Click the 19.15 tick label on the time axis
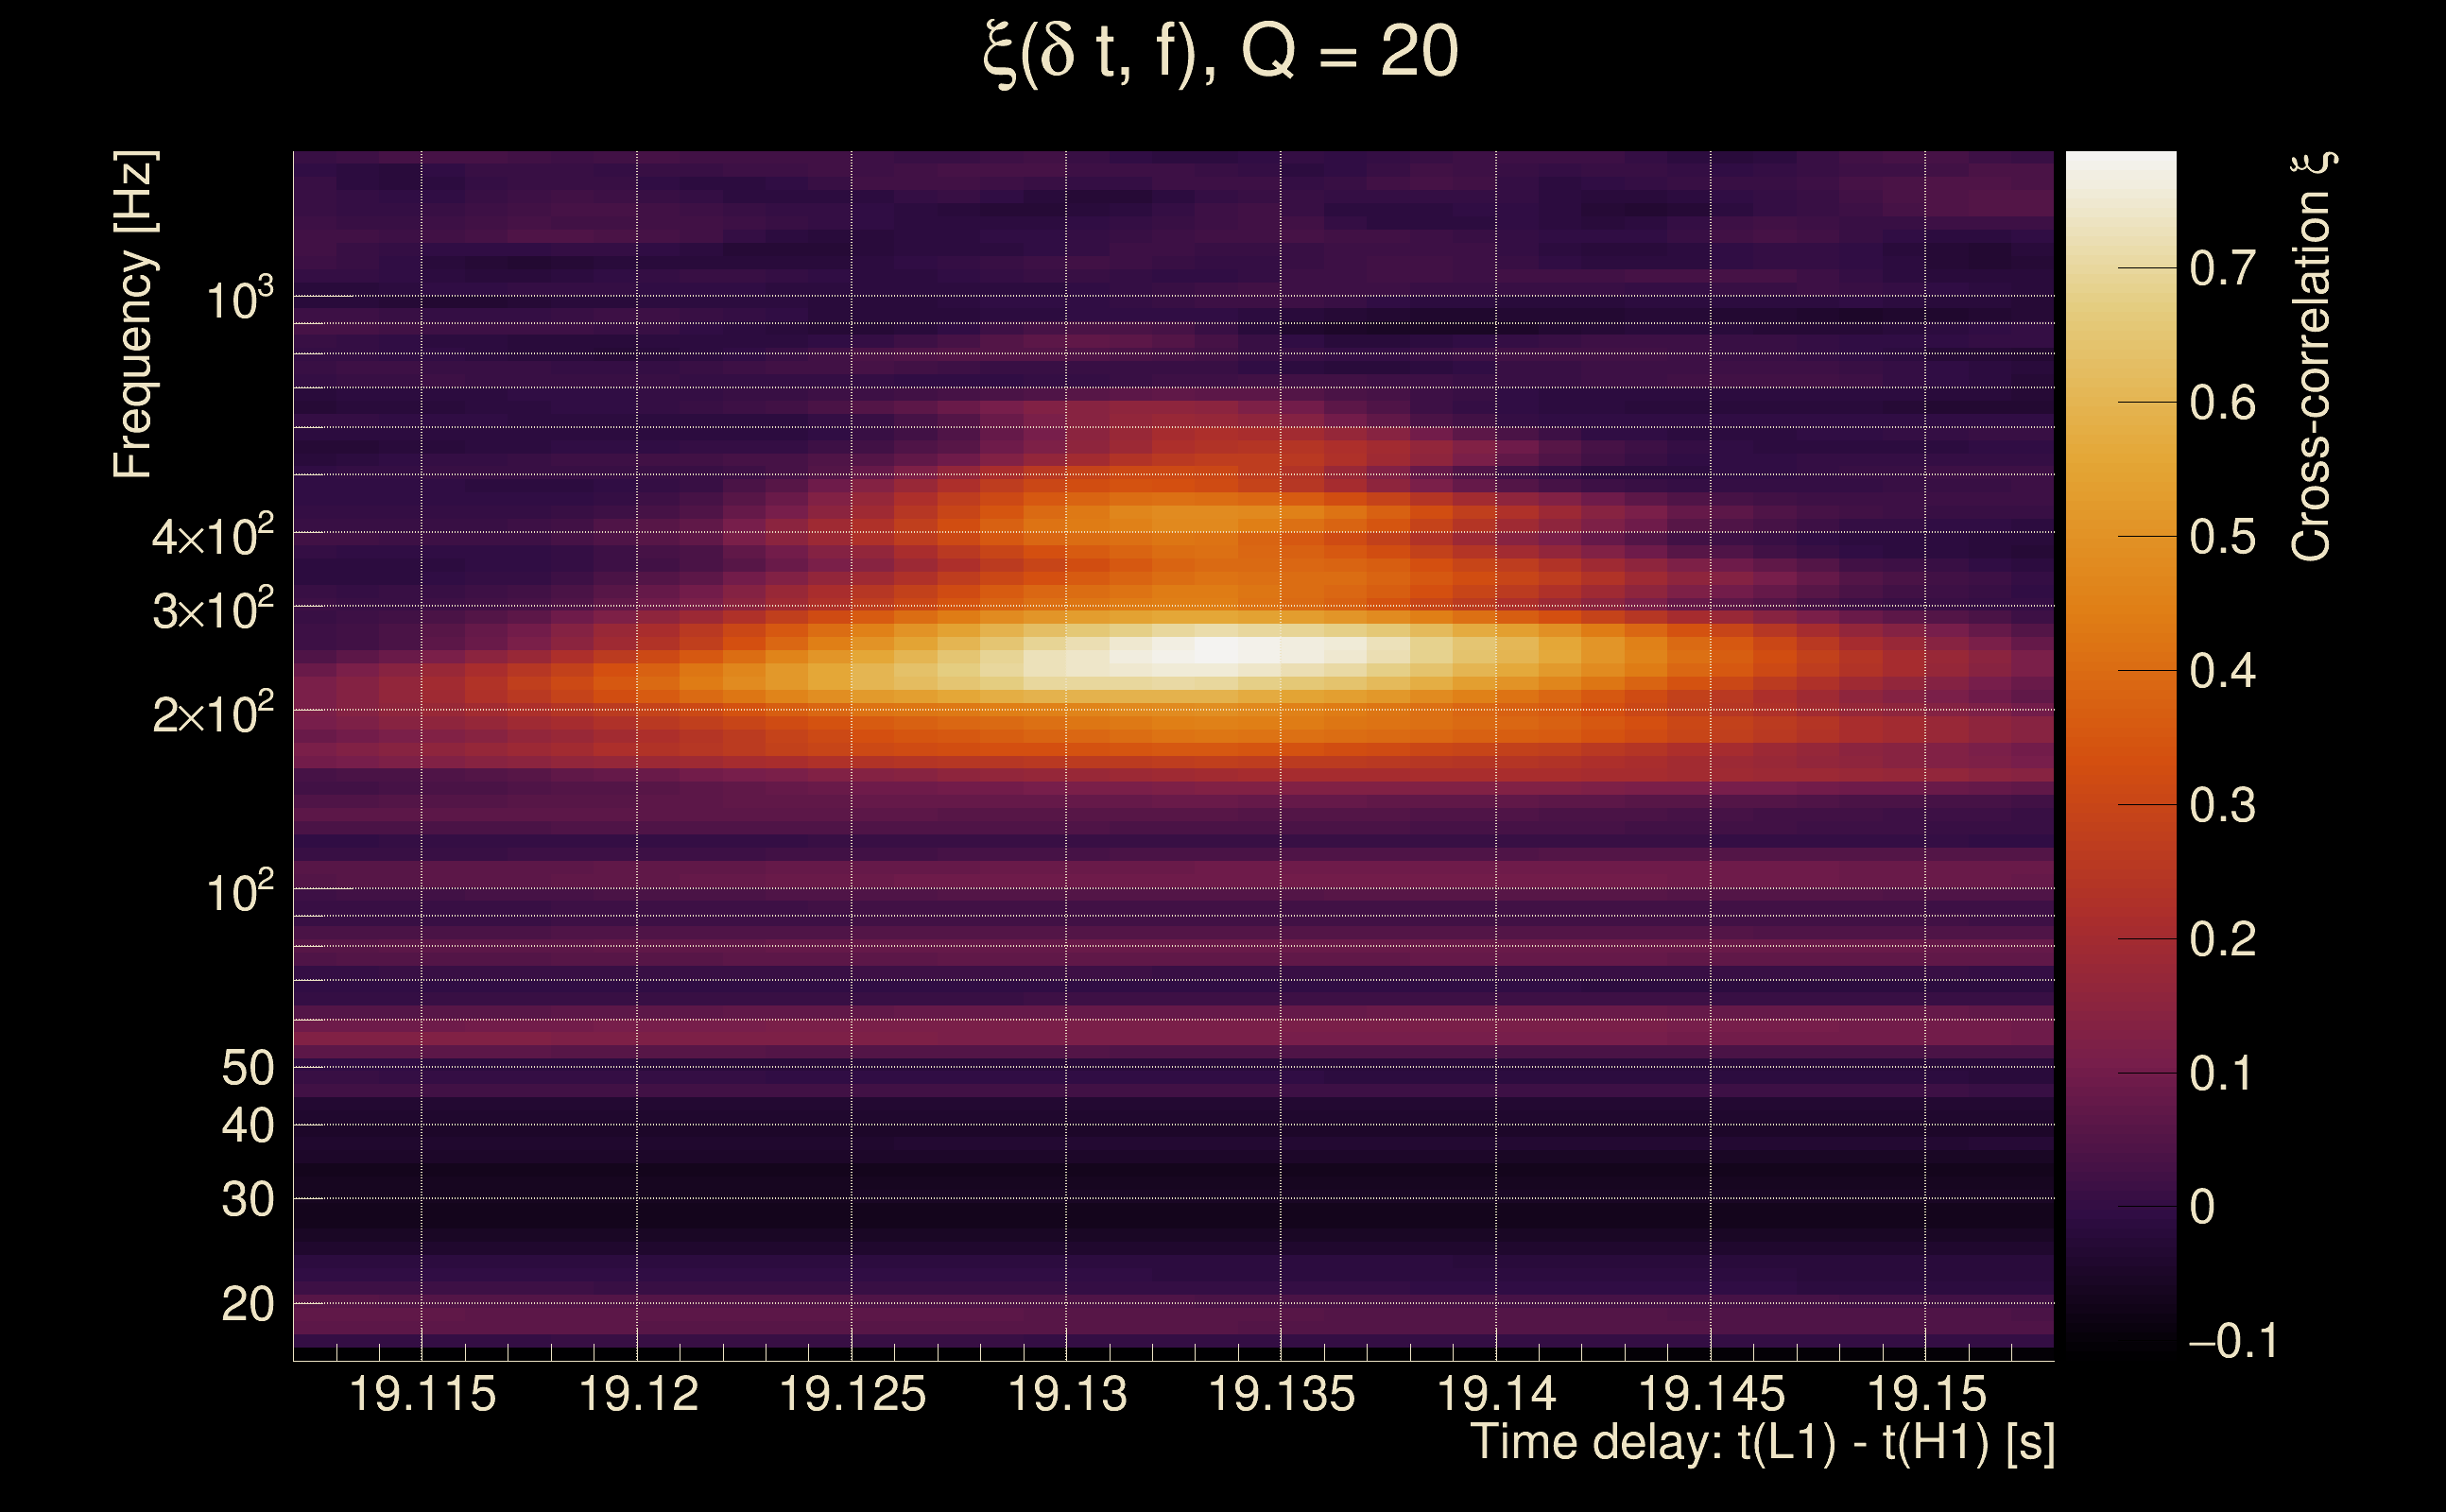Image resolution: width=2446 pixels, height=1512 pixels. [1926, 1394]
